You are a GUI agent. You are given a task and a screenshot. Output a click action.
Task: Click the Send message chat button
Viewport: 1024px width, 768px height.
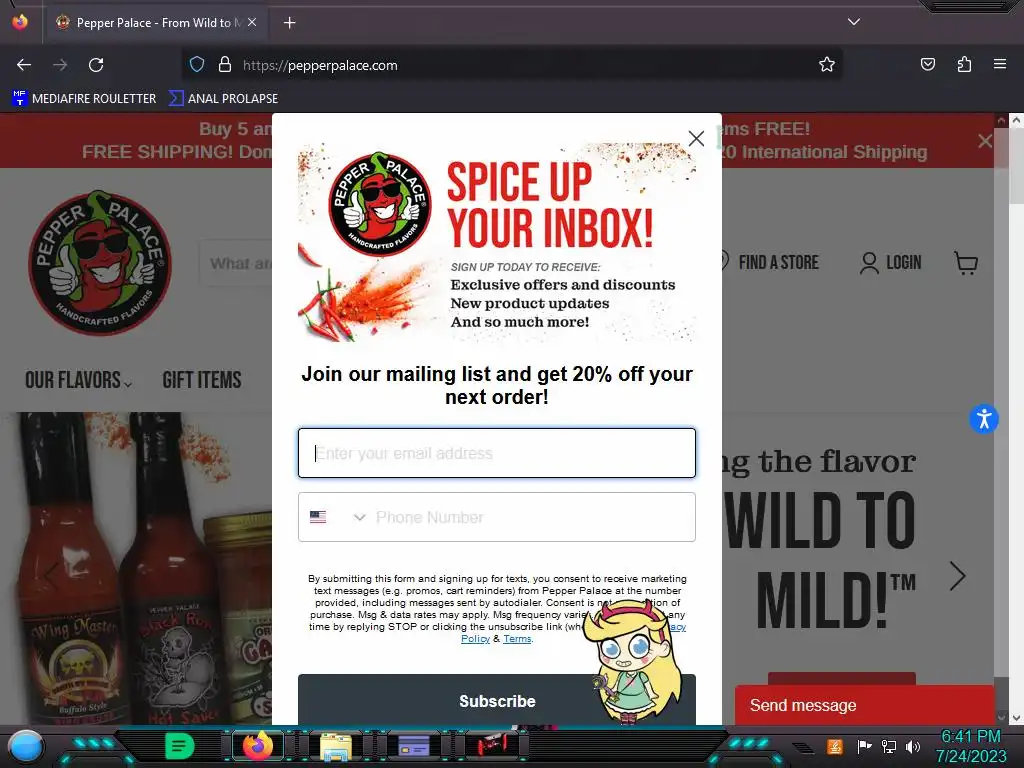(x=865, y=705)
